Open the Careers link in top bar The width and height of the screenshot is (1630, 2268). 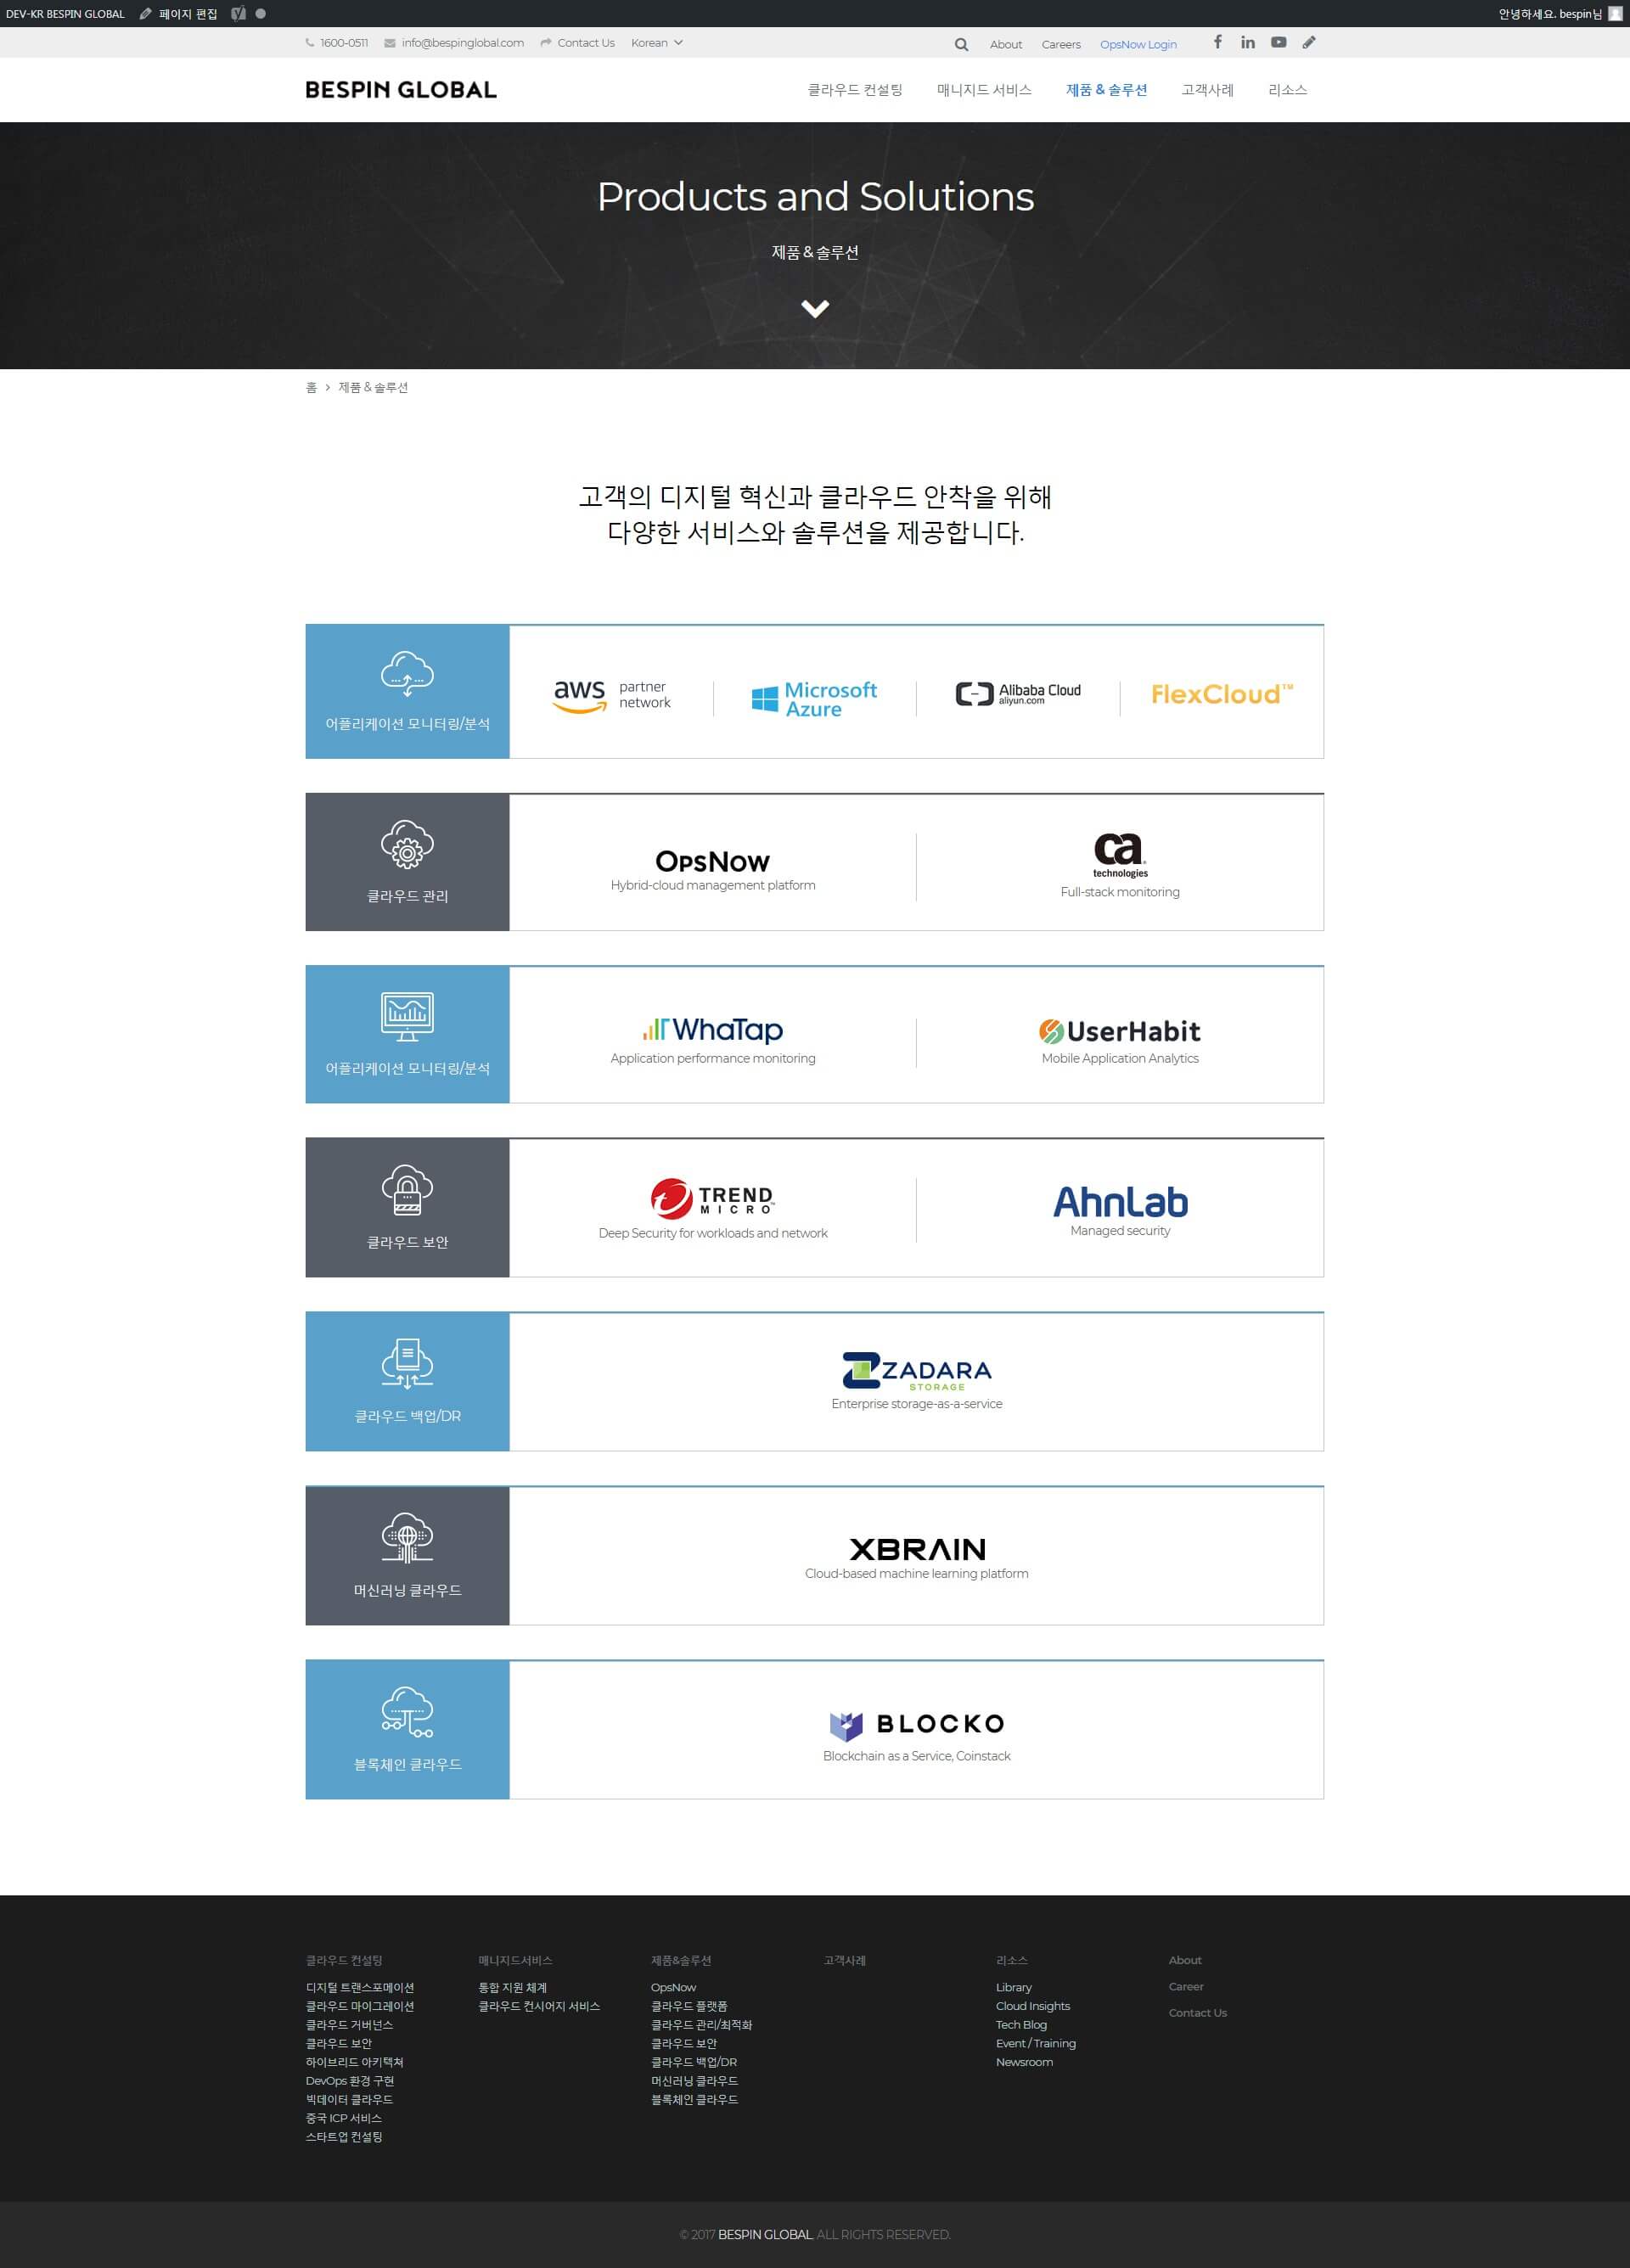coord(1061,44)
